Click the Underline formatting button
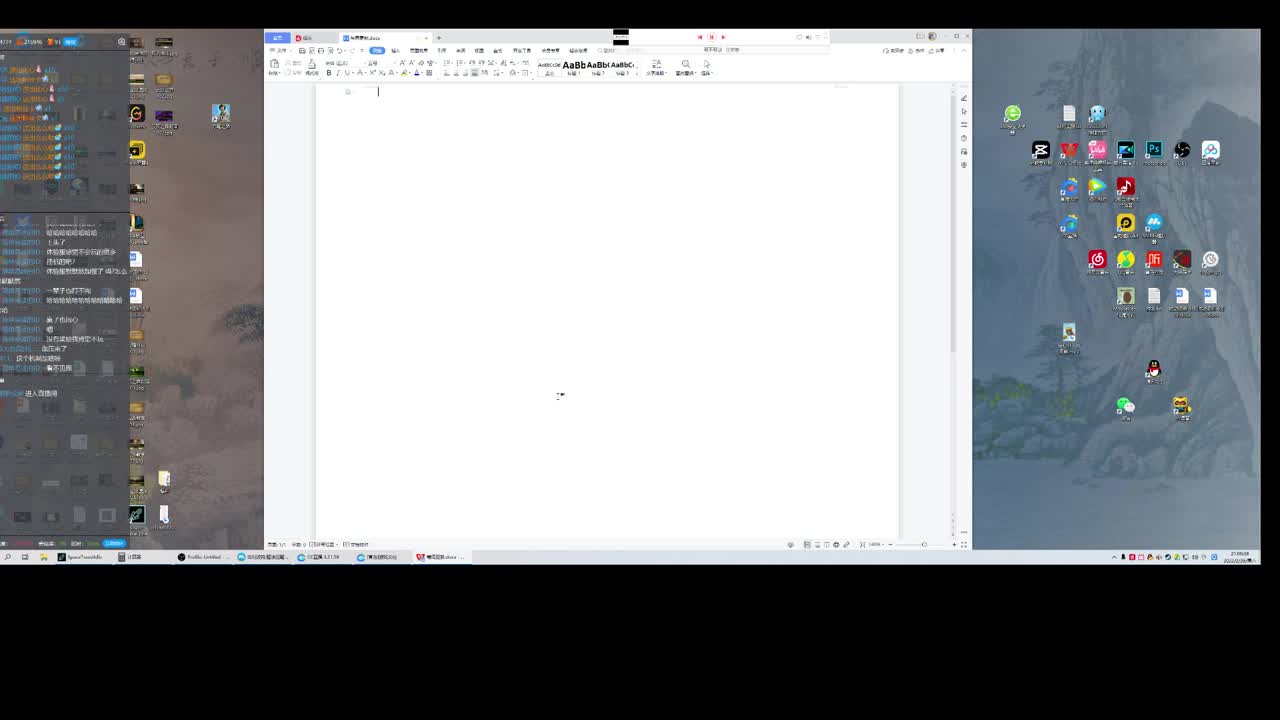 [x=347, y=73]
